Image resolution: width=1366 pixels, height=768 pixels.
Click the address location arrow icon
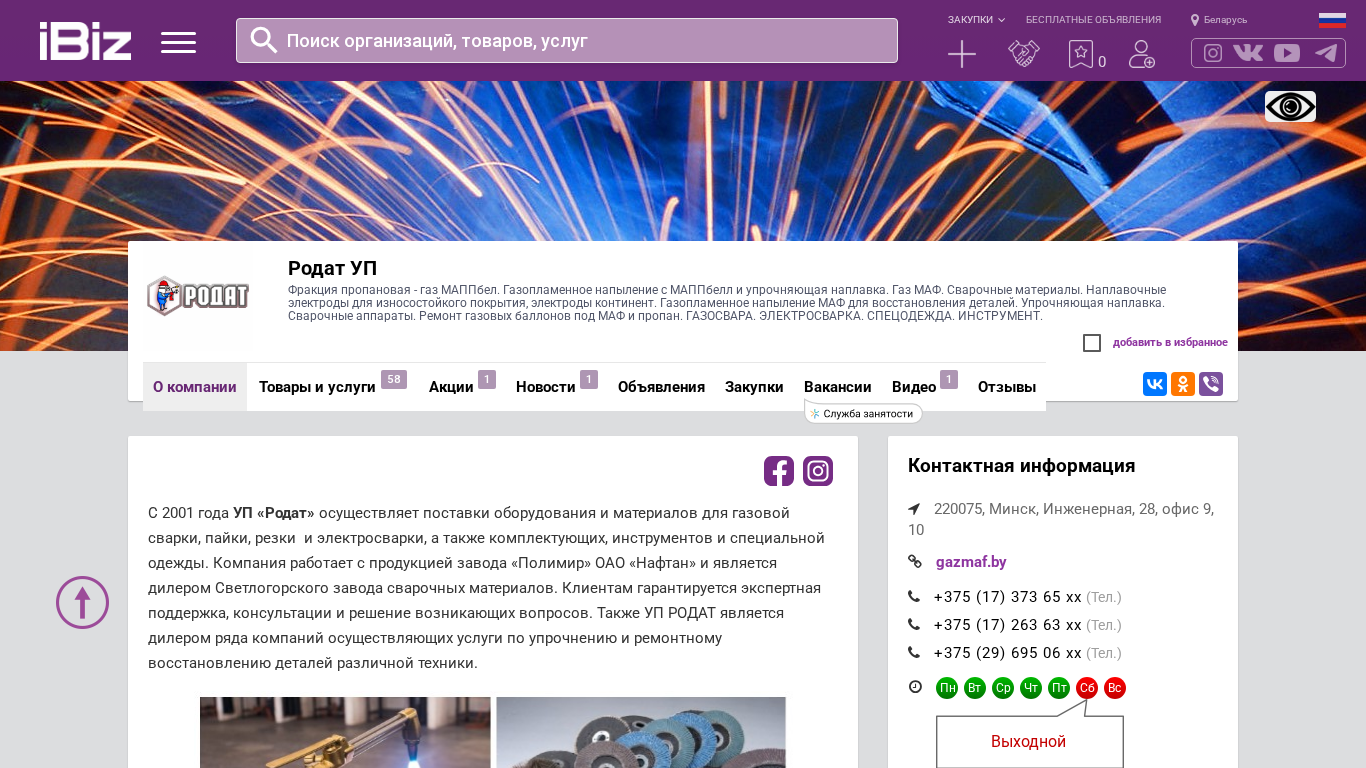[914, 509]
